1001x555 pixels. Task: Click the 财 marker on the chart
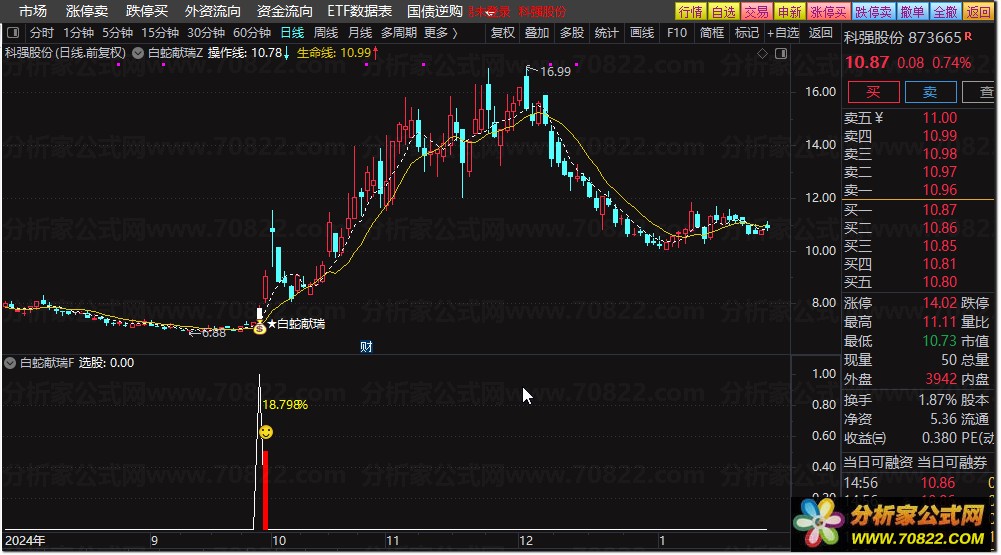click(366, 346)
